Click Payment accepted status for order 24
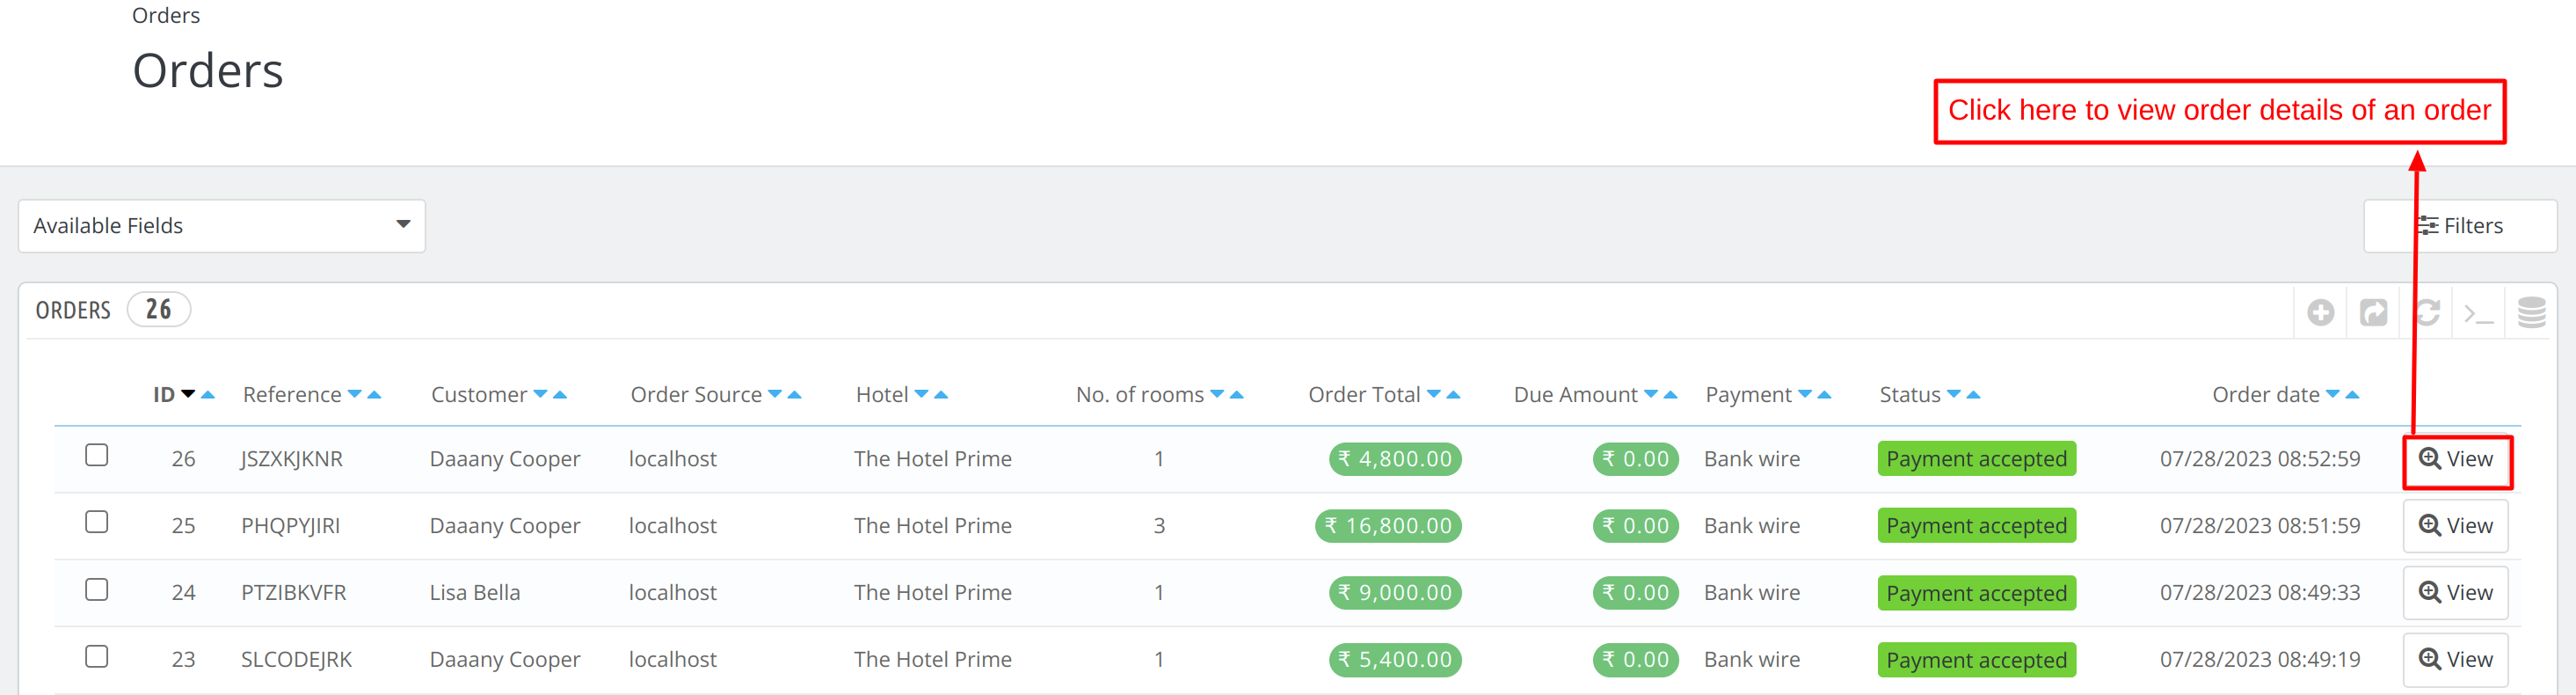Screen dimensions: 2576x695 click(1977, 593)
